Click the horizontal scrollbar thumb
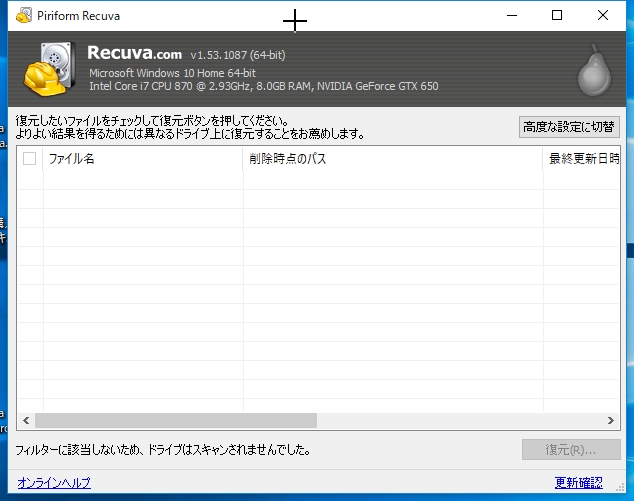 176,421
